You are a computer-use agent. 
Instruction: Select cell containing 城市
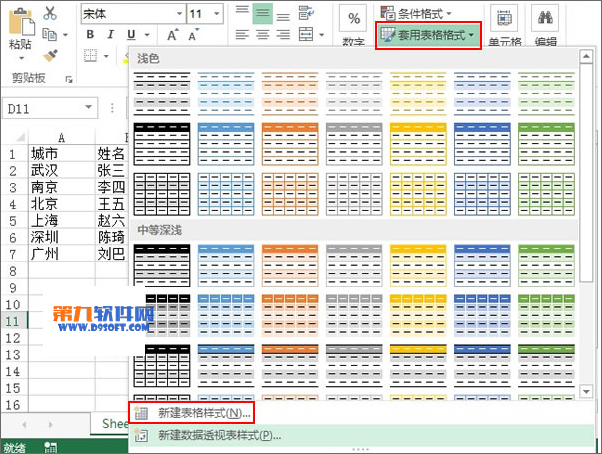point(61,154)
